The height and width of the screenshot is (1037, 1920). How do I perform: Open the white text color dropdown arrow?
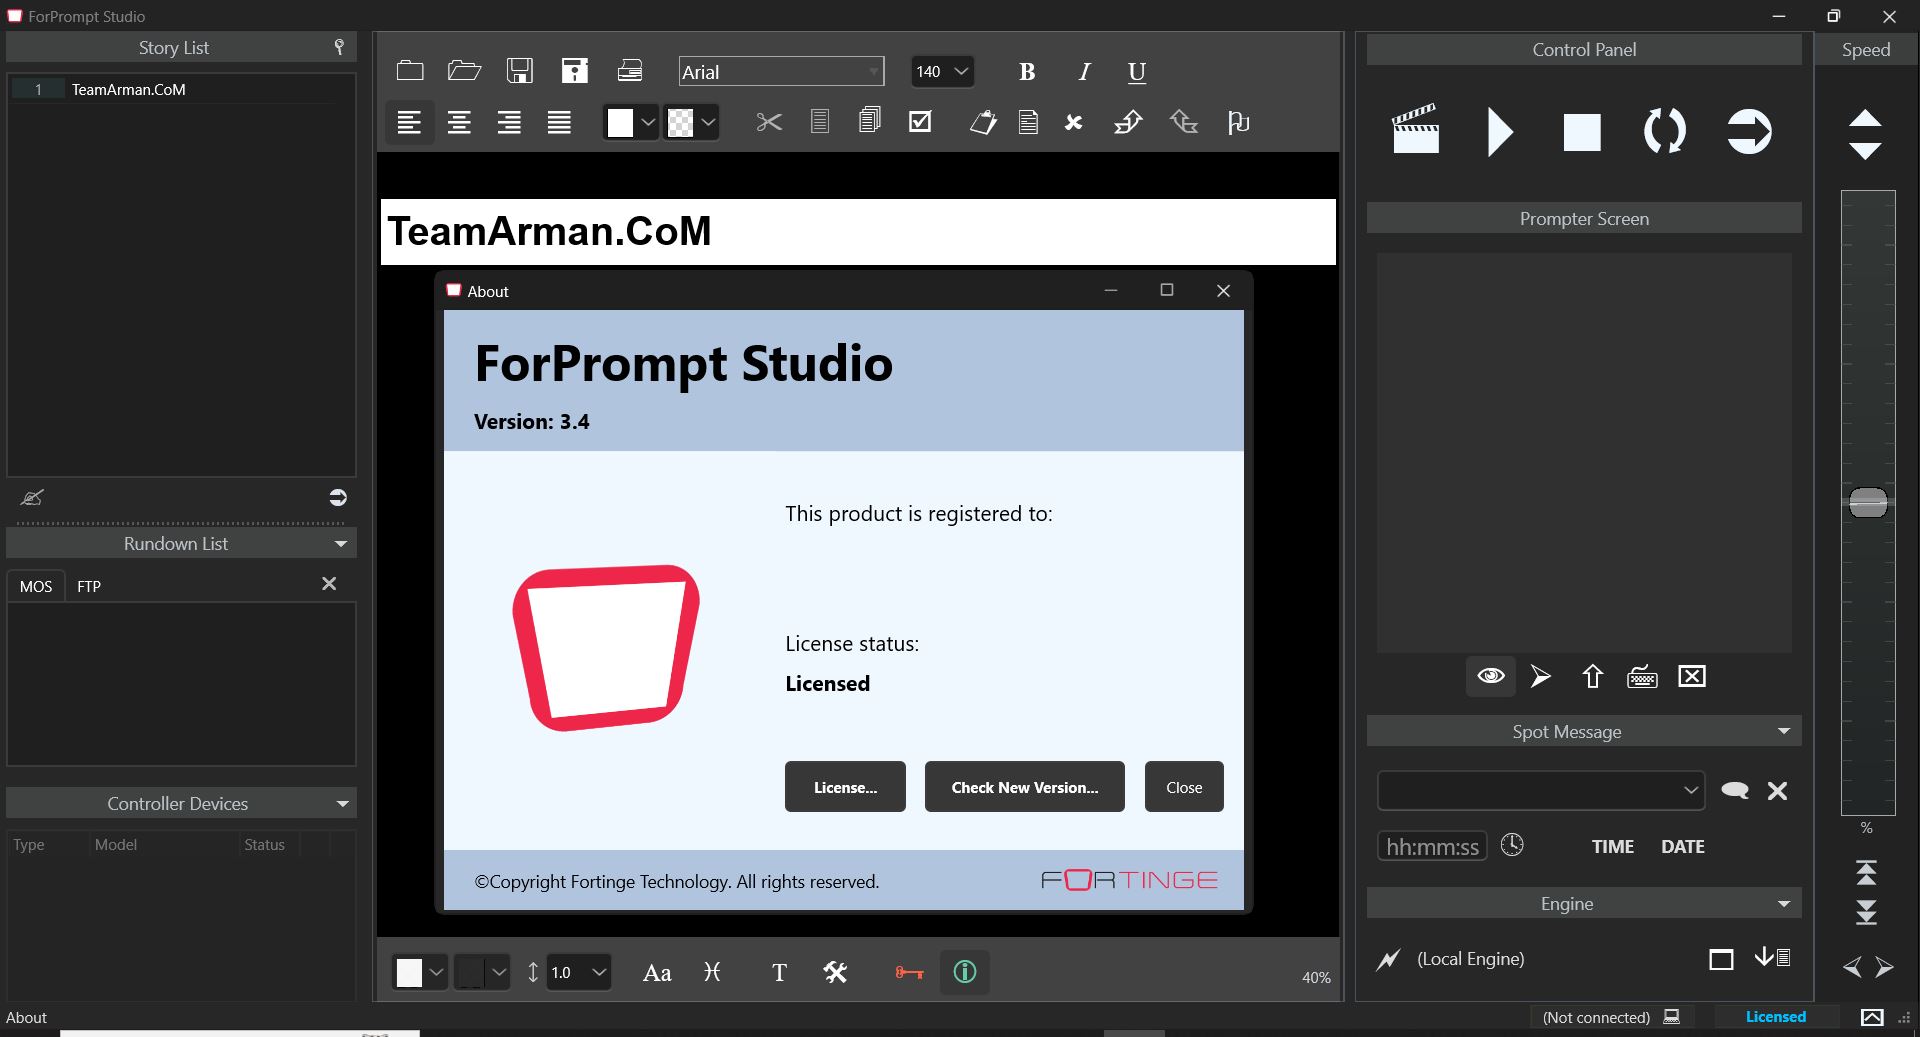648,123
